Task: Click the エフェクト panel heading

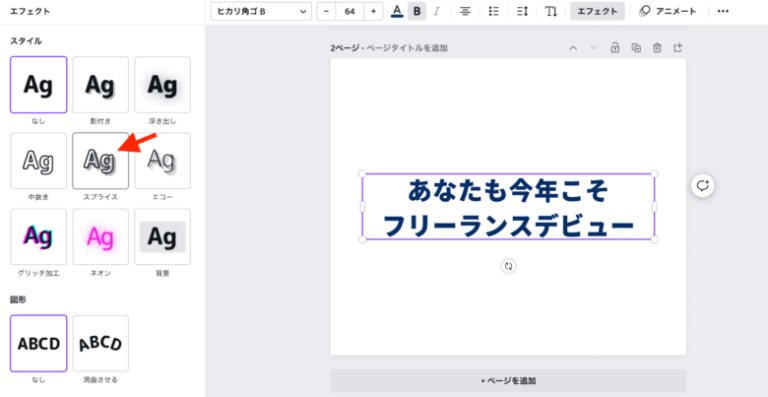Action: [x=30, y=11]
